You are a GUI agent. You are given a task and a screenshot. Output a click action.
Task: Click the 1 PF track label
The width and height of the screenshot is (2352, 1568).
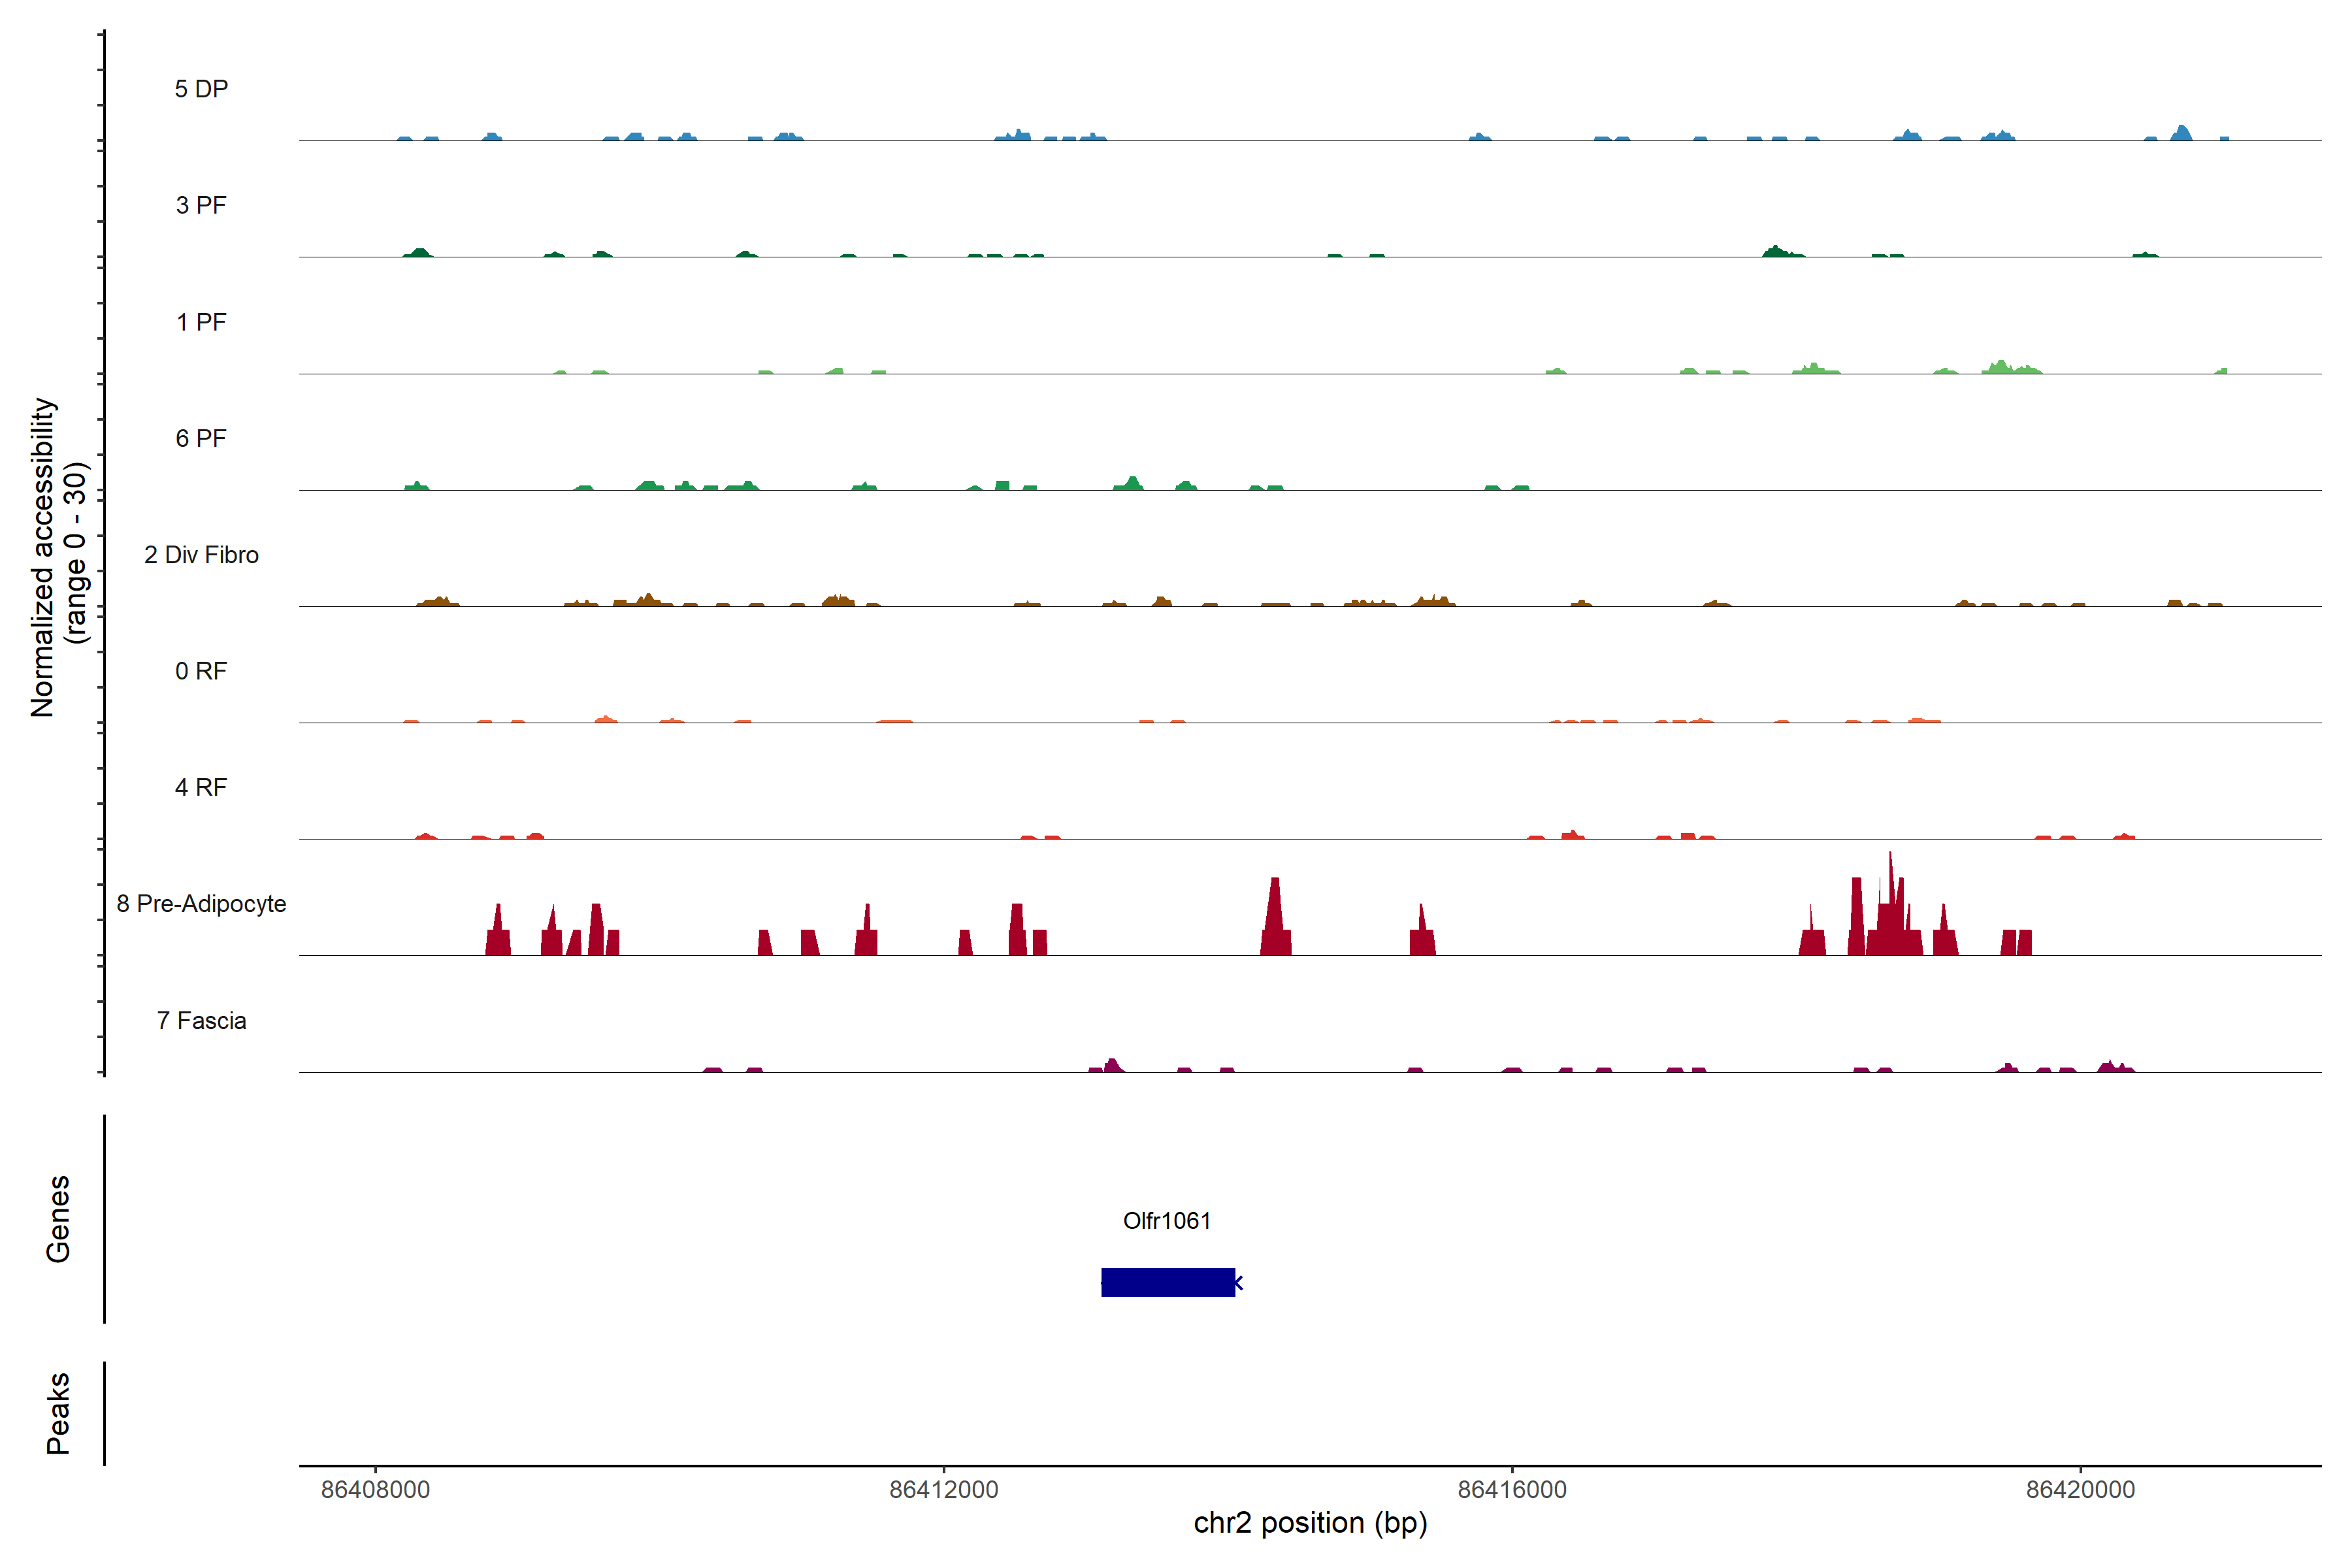click(201, 322)
